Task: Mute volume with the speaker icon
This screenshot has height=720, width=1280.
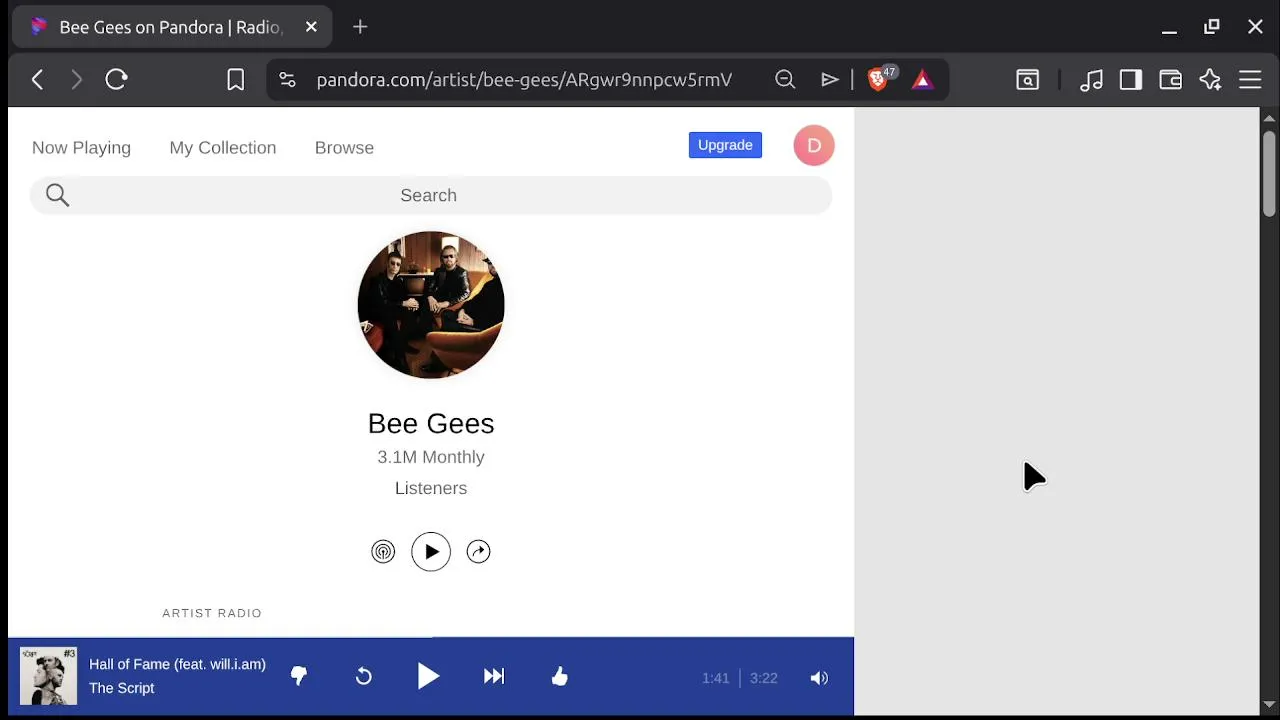Action: pyautogui.click(x=819, y=678)
